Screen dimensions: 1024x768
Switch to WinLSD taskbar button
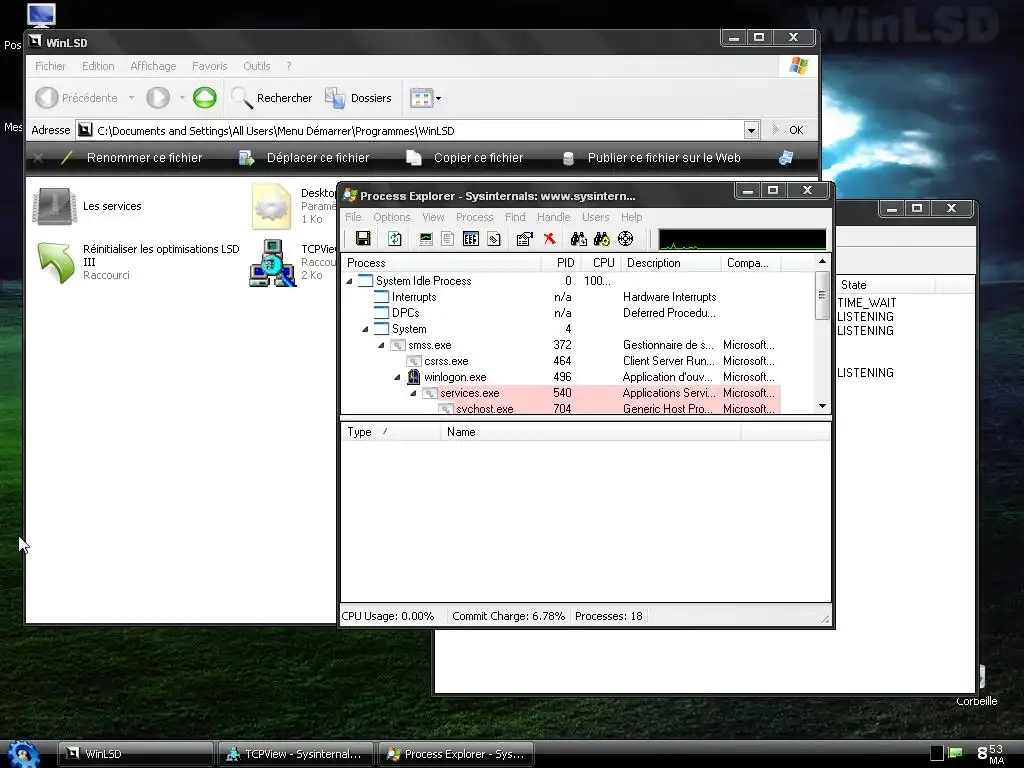point(136,754)
